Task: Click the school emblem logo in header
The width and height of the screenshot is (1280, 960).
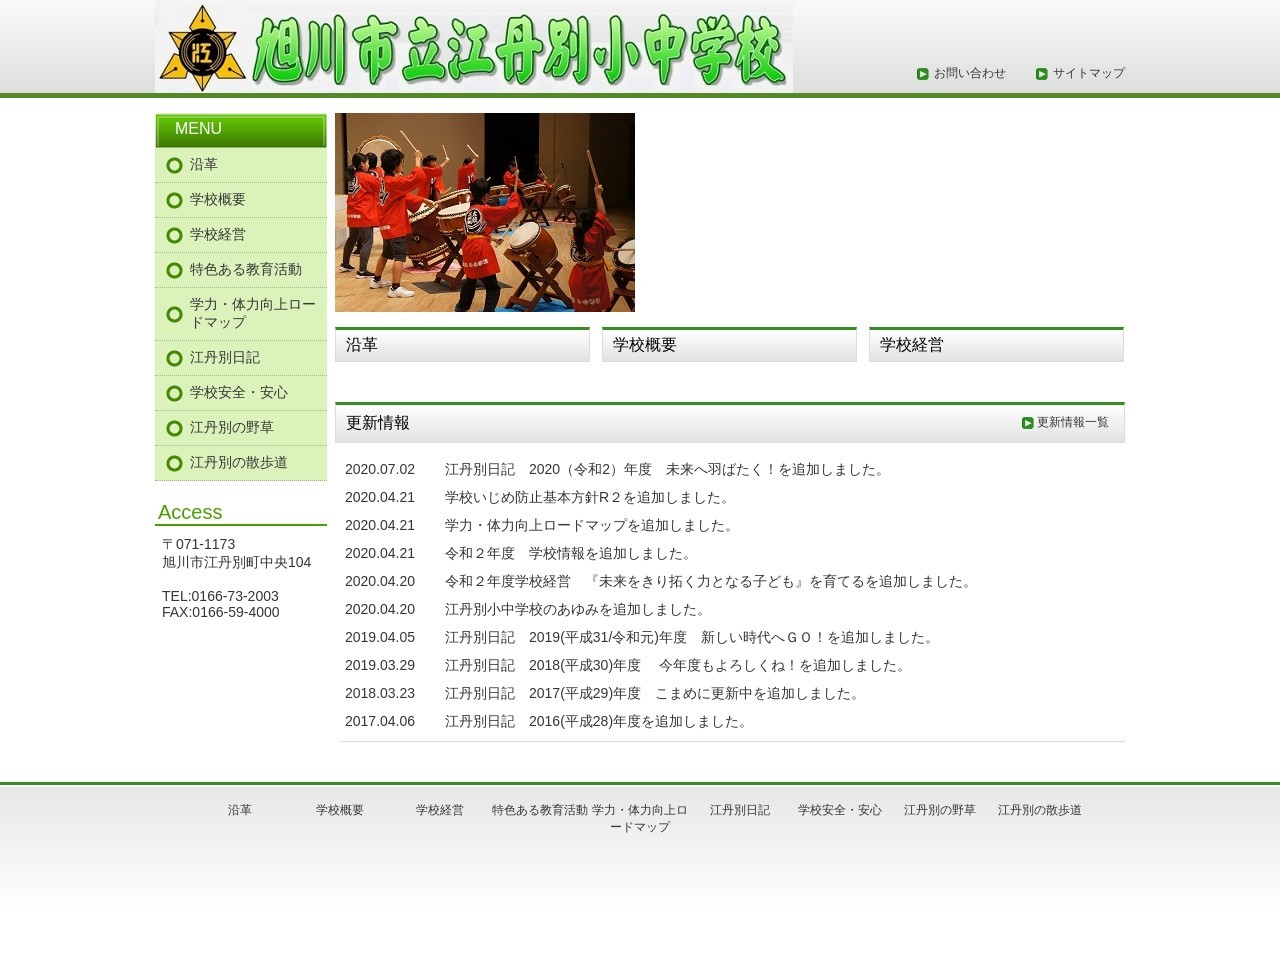Action: [203, 47]
